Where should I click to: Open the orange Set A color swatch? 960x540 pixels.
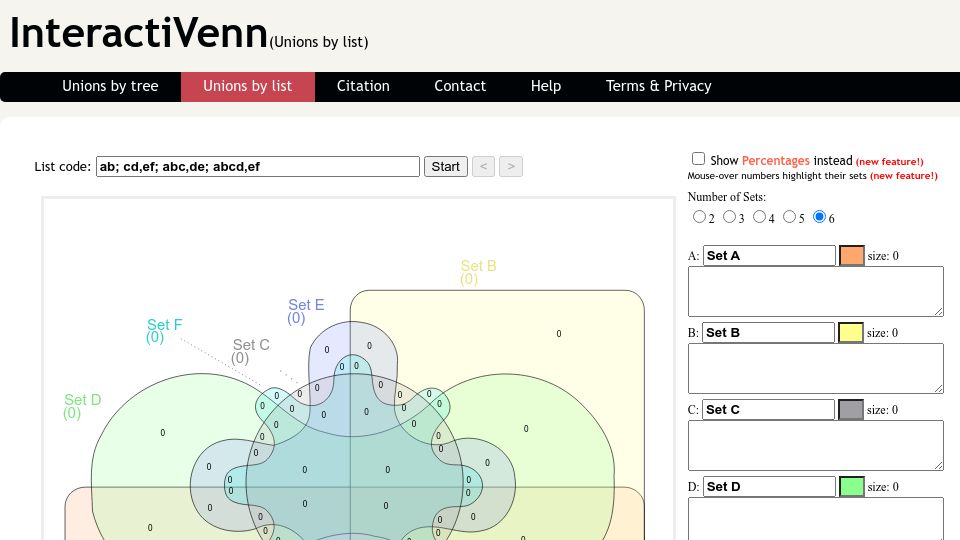coord(852,256)
